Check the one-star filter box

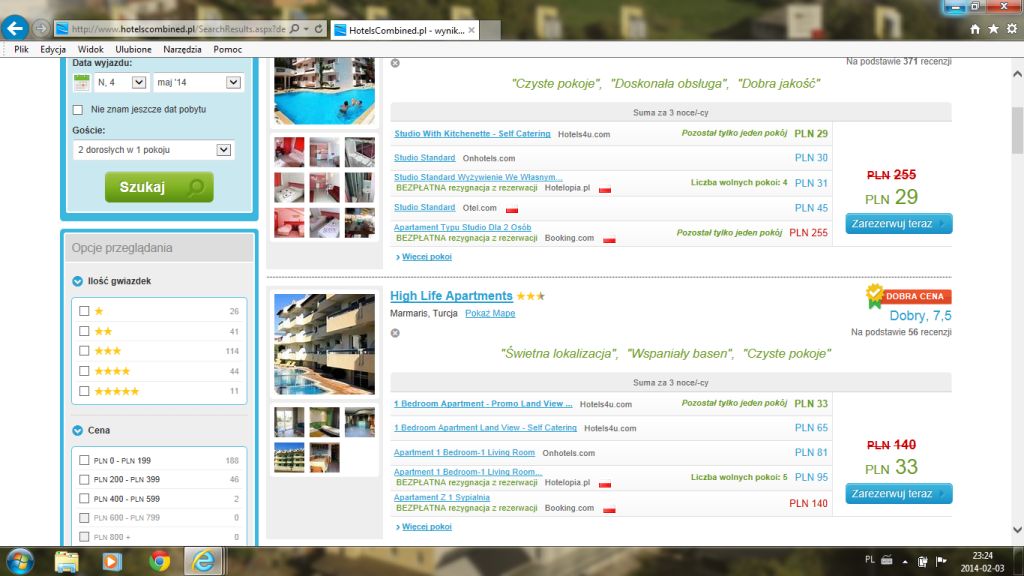click(x=84, y=311)
